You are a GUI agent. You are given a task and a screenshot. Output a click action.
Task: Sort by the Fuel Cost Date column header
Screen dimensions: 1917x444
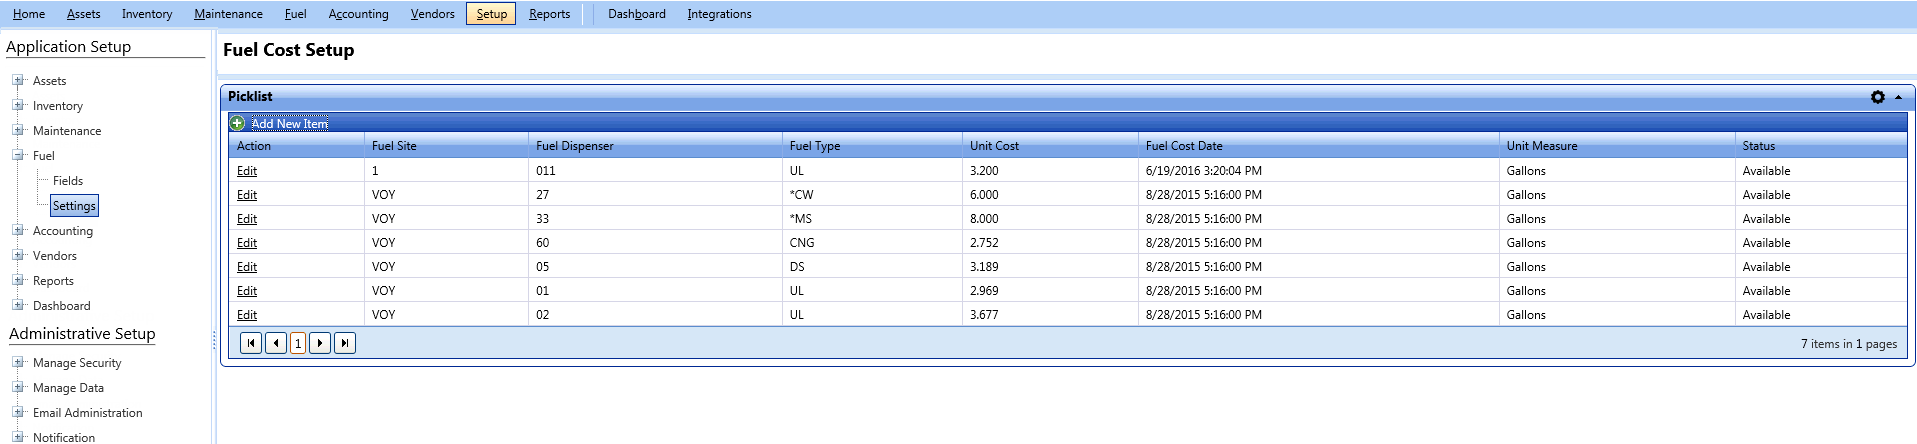(1184, 146)
